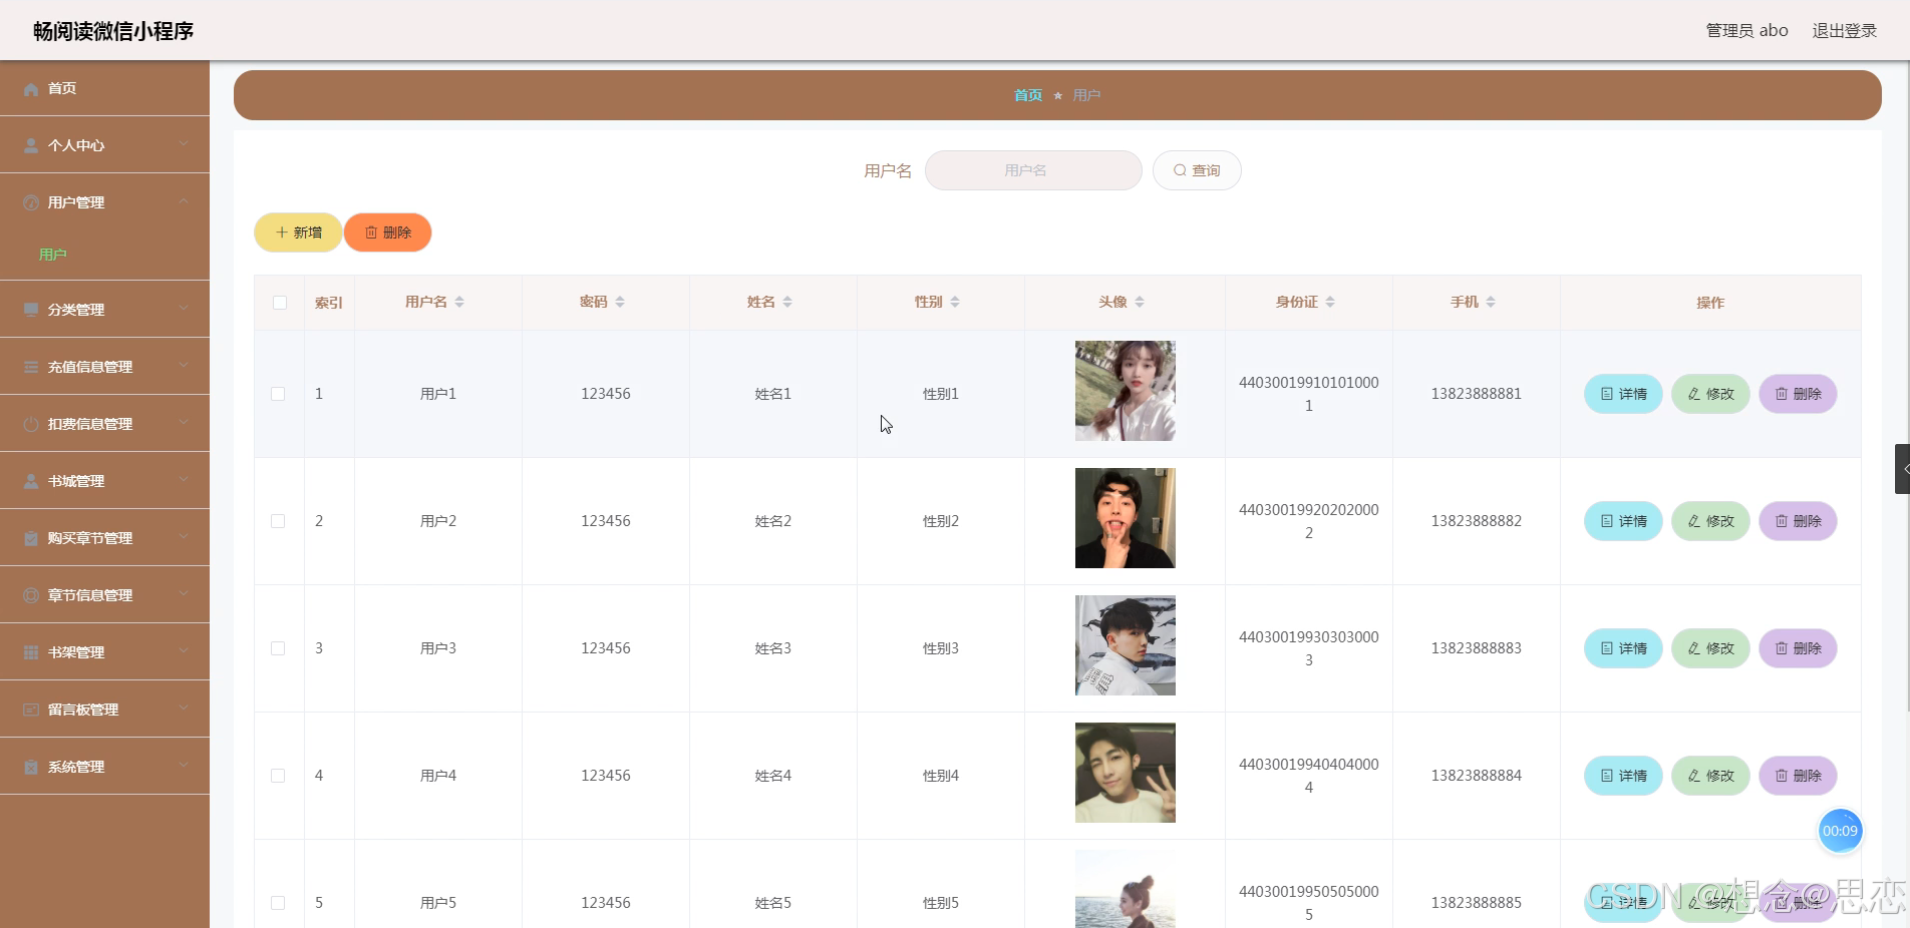
Task: Click the 用户名 search input field
Action: [1033, 170]
